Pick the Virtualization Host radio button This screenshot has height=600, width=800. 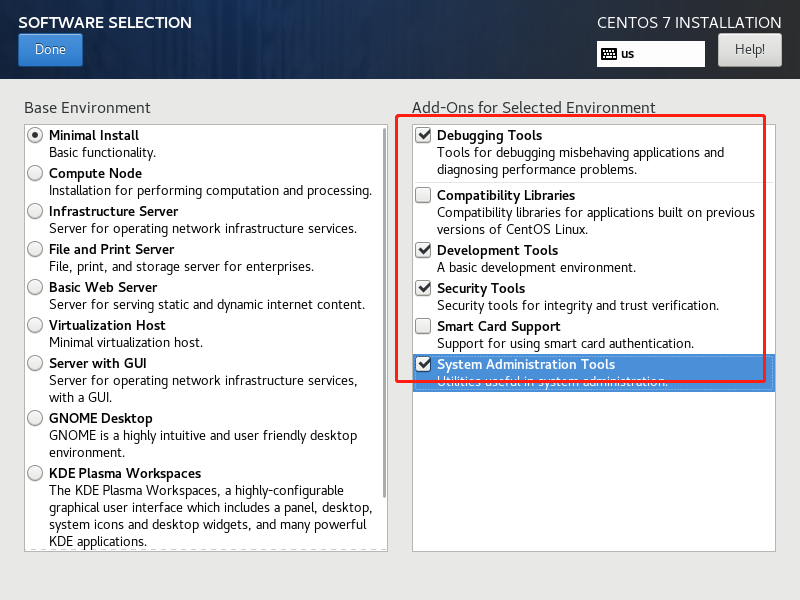(36, 325)
